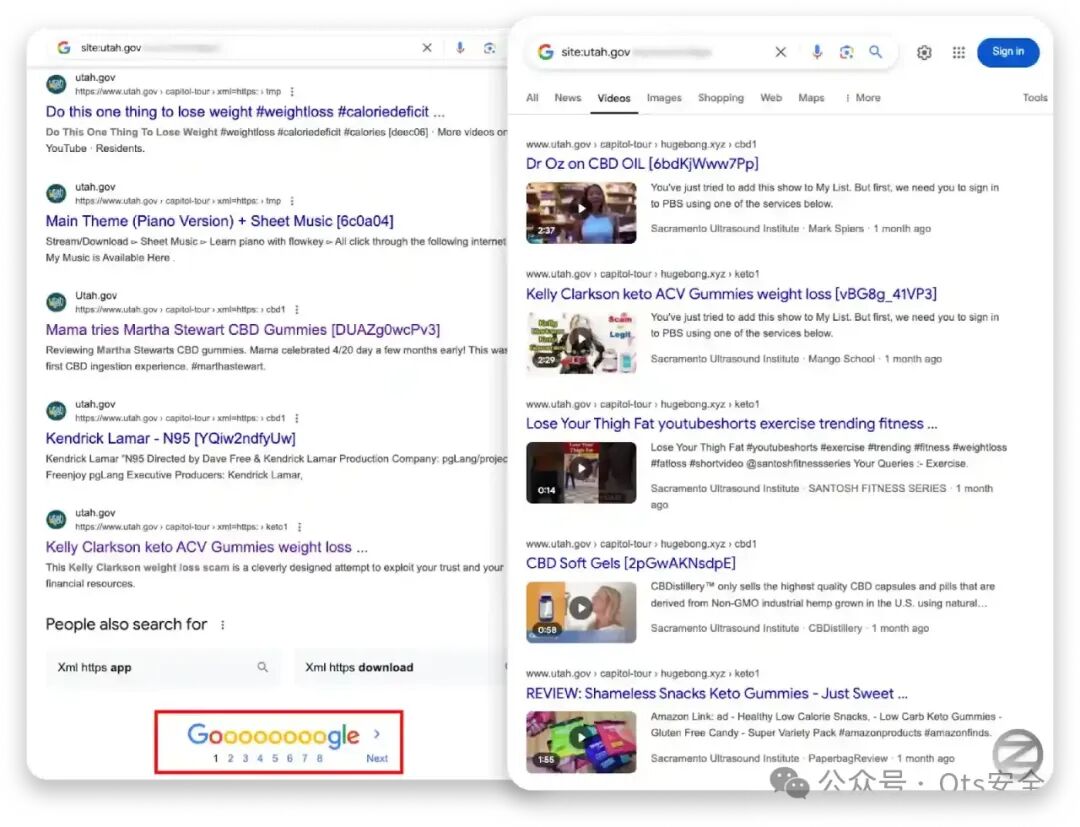Play the Shameless Snacks Keto Gummies thumbnail
The image size is (1080, 827).
pos(581,742)
